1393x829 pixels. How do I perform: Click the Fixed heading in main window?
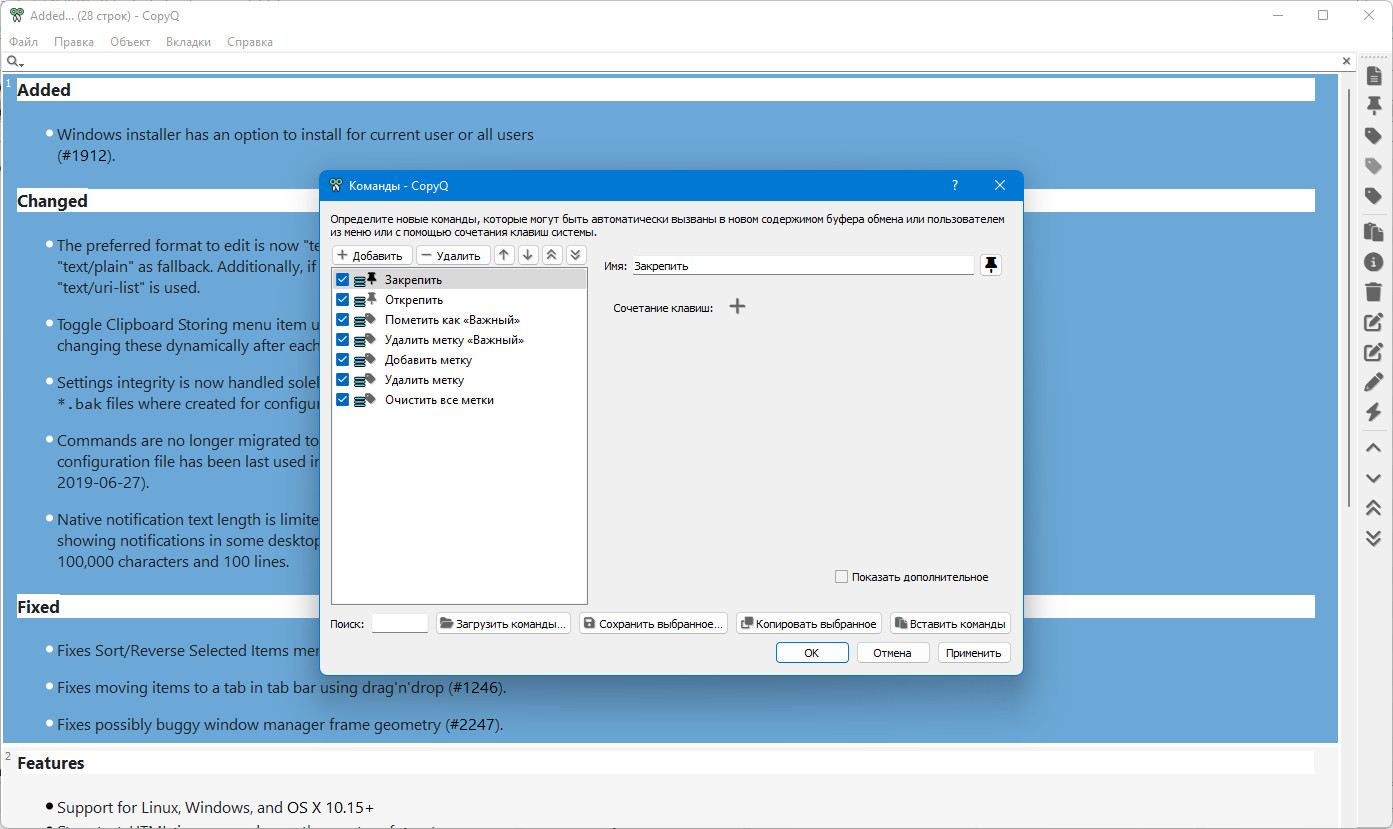[x=38, y=607]
